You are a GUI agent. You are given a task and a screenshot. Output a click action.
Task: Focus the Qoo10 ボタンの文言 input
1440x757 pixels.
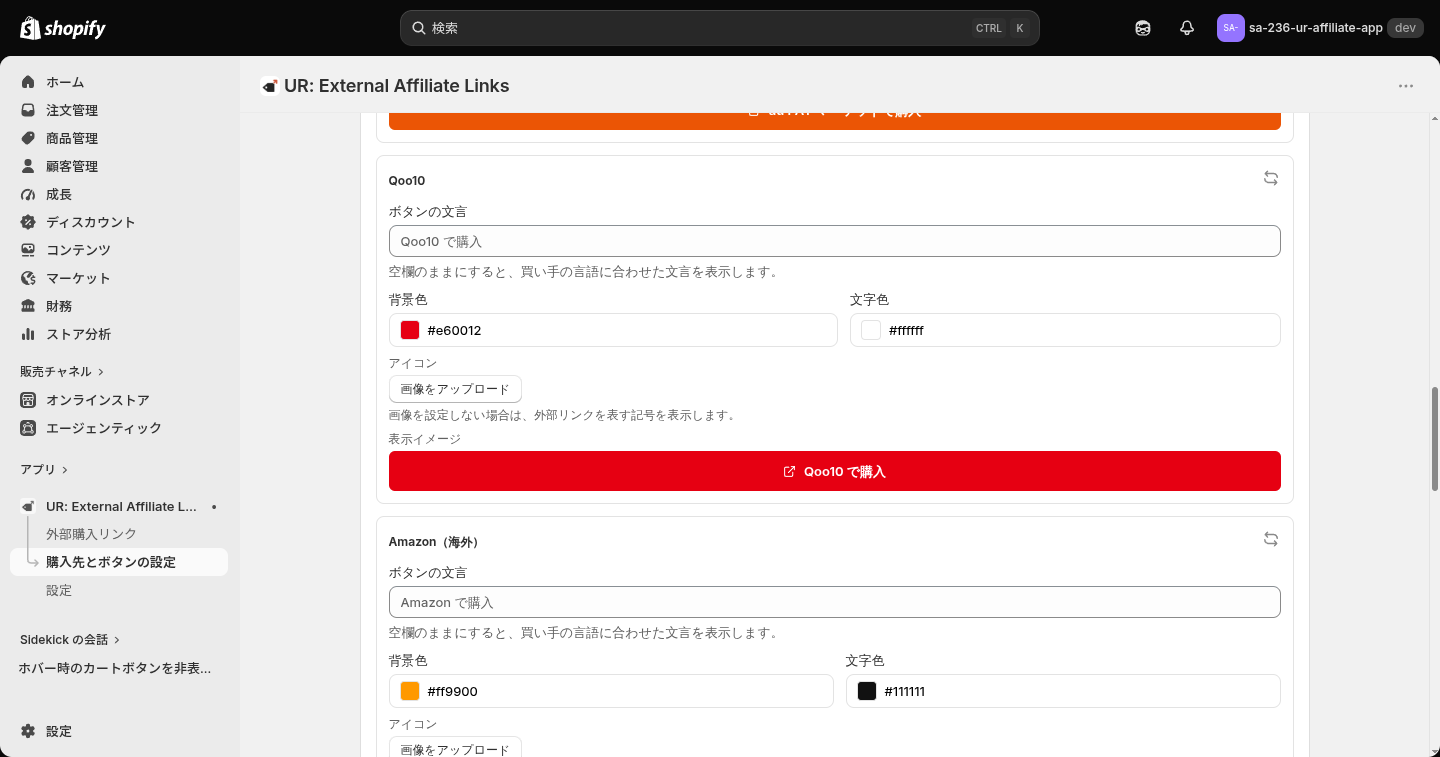click(835, 241)
